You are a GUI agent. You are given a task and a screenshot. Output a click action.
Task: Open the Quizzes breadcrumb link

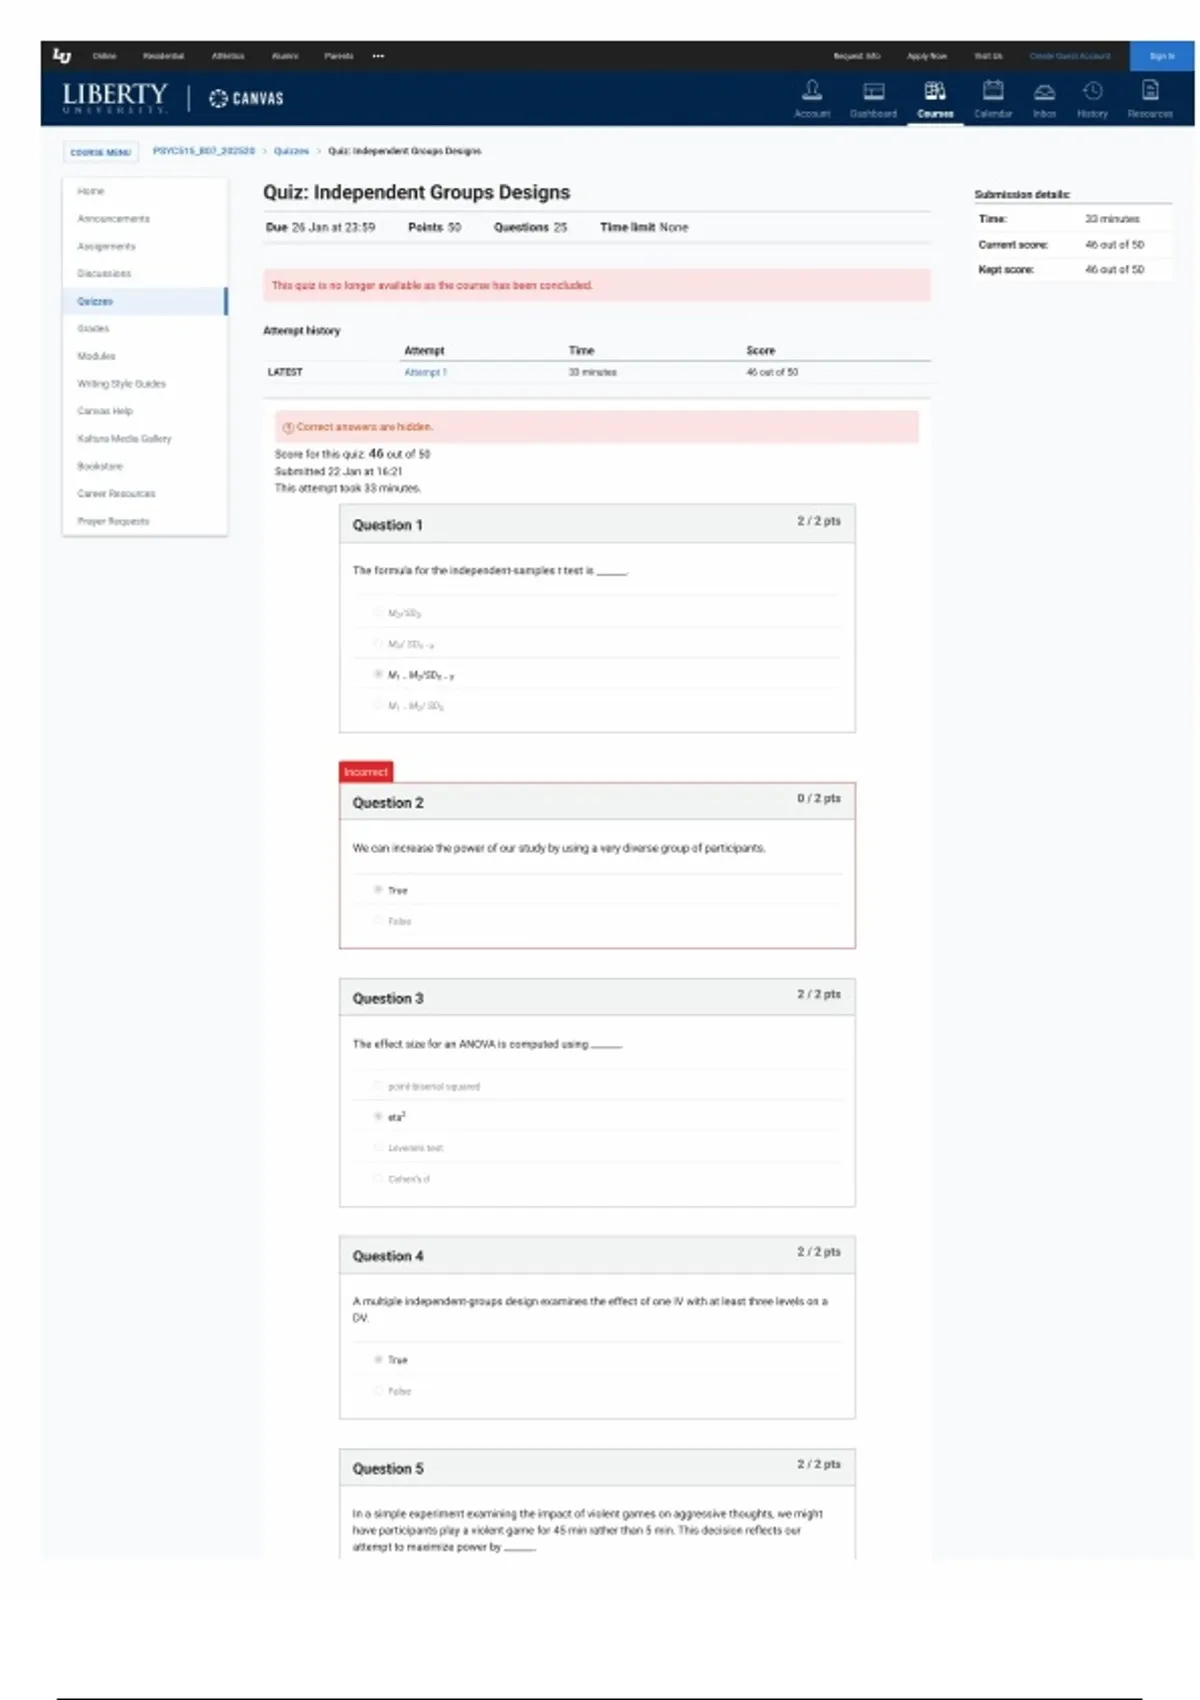pos(291,151)
